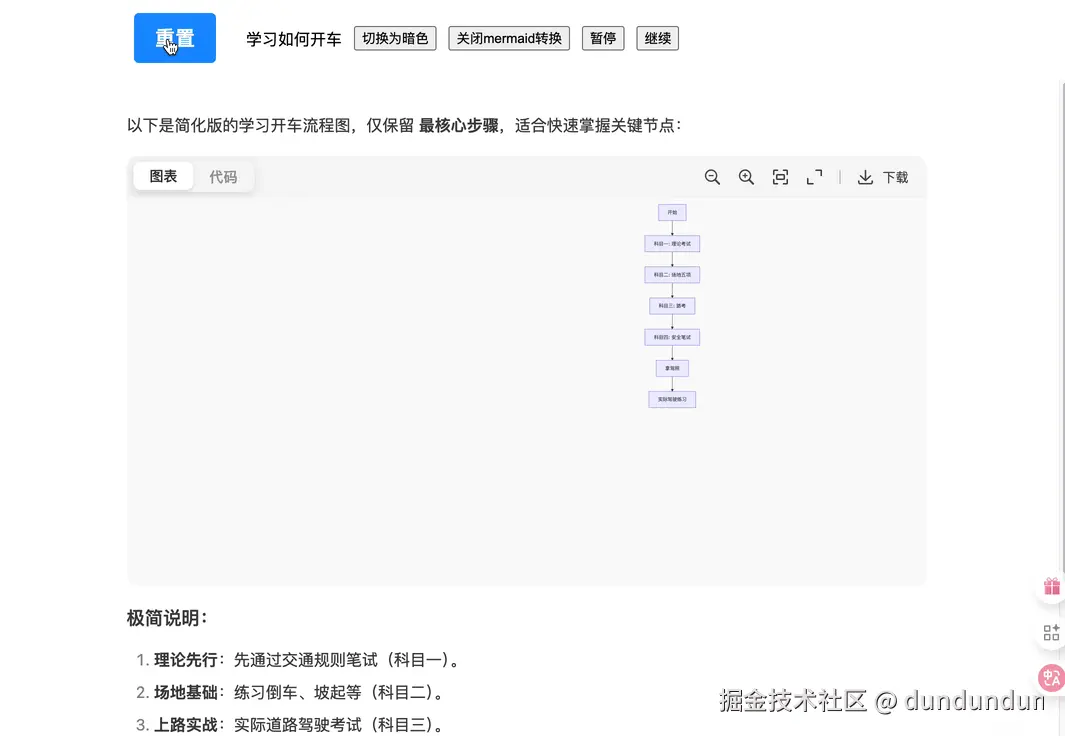Click the list item 场地基础
Viewport: 1065px width, 736px height.
coord(289,693)
